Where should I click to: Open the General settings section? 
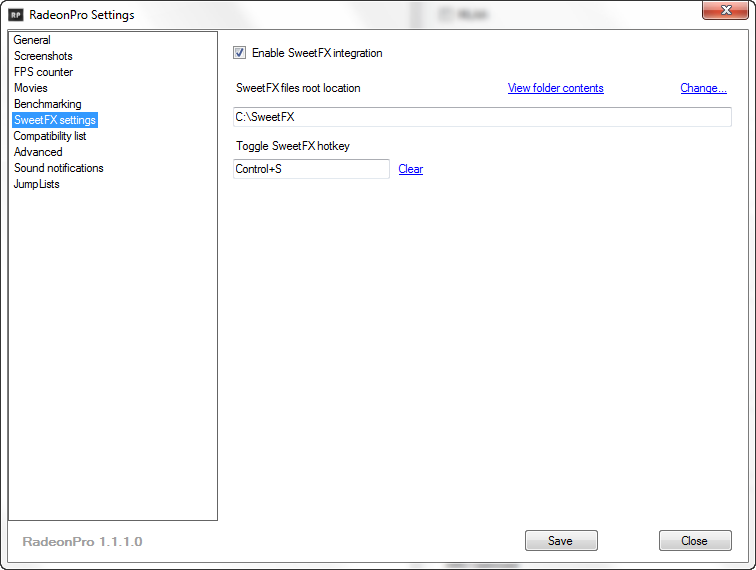coord(32,40)
